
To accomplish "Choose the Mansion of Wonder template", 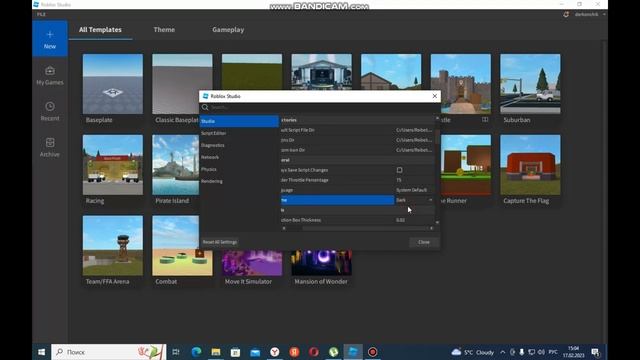I will point(321,268).
